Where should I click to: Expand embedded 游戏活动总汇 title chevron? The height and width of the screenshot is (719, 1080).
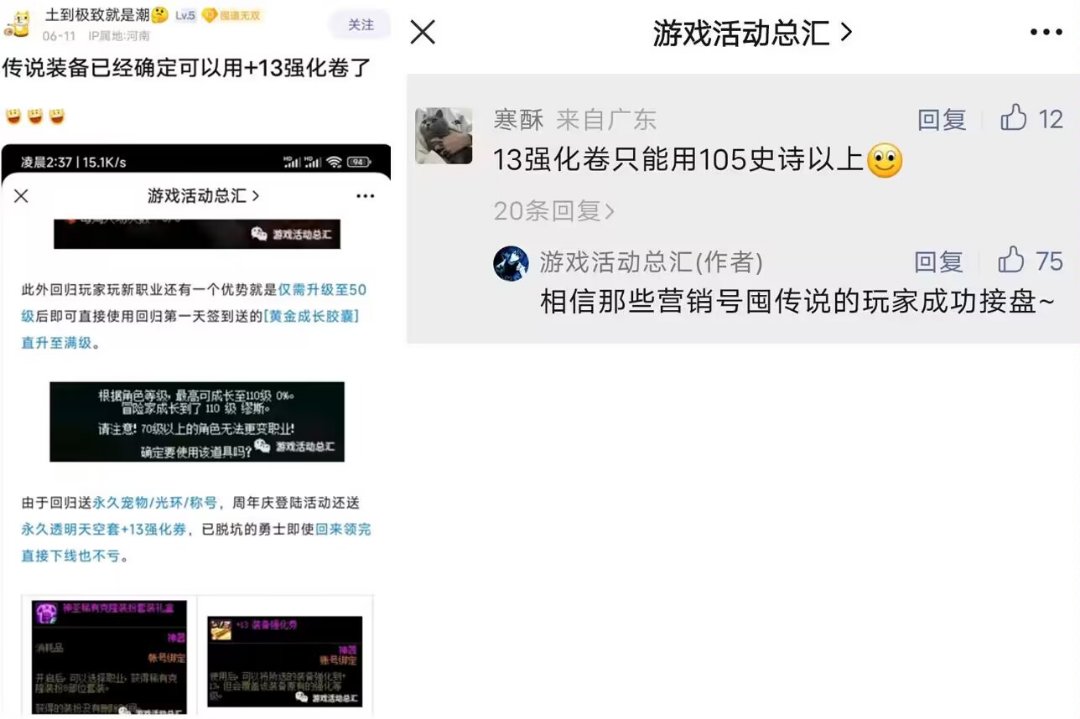pos(256,196)
